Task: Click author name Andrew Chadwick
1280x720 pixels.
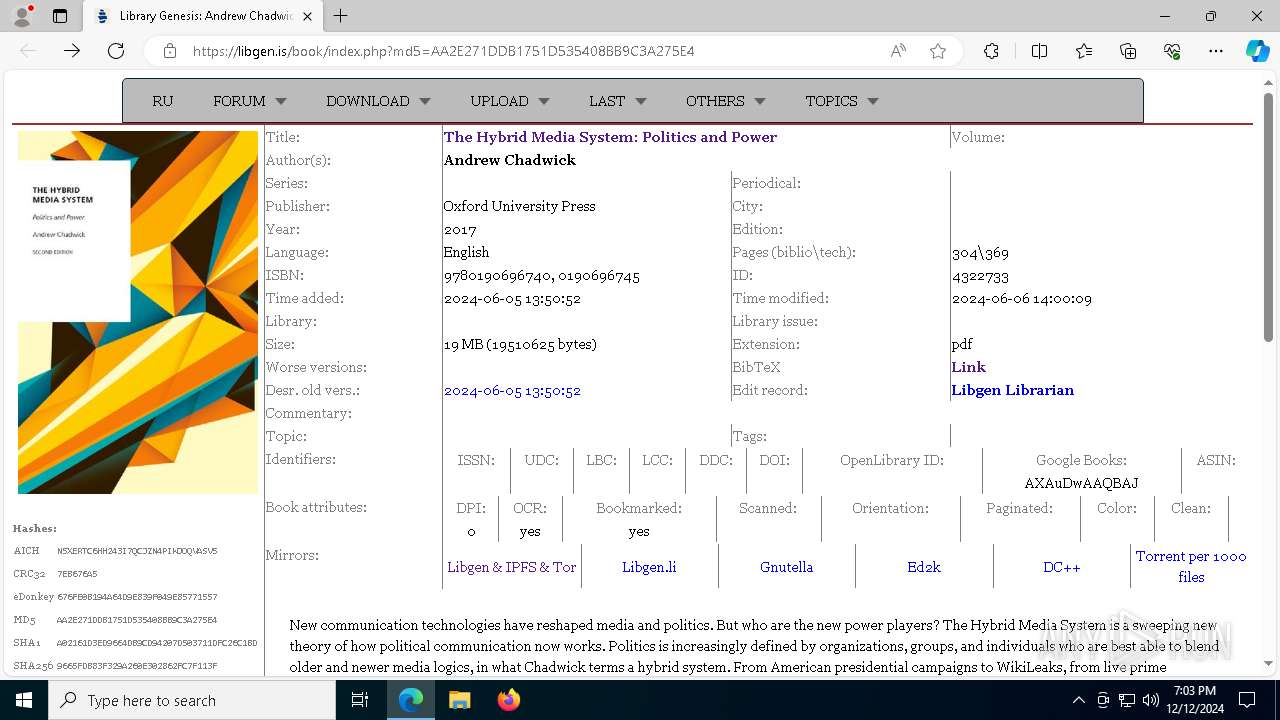Action: 510,160
